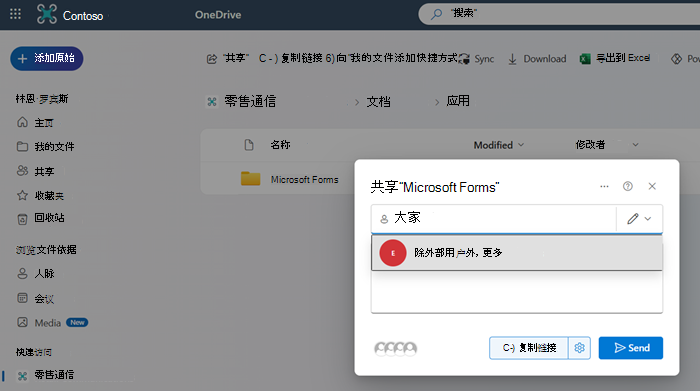Click the Excel icon in toolbar
700x391 pixels.
[x=585, y=58]
